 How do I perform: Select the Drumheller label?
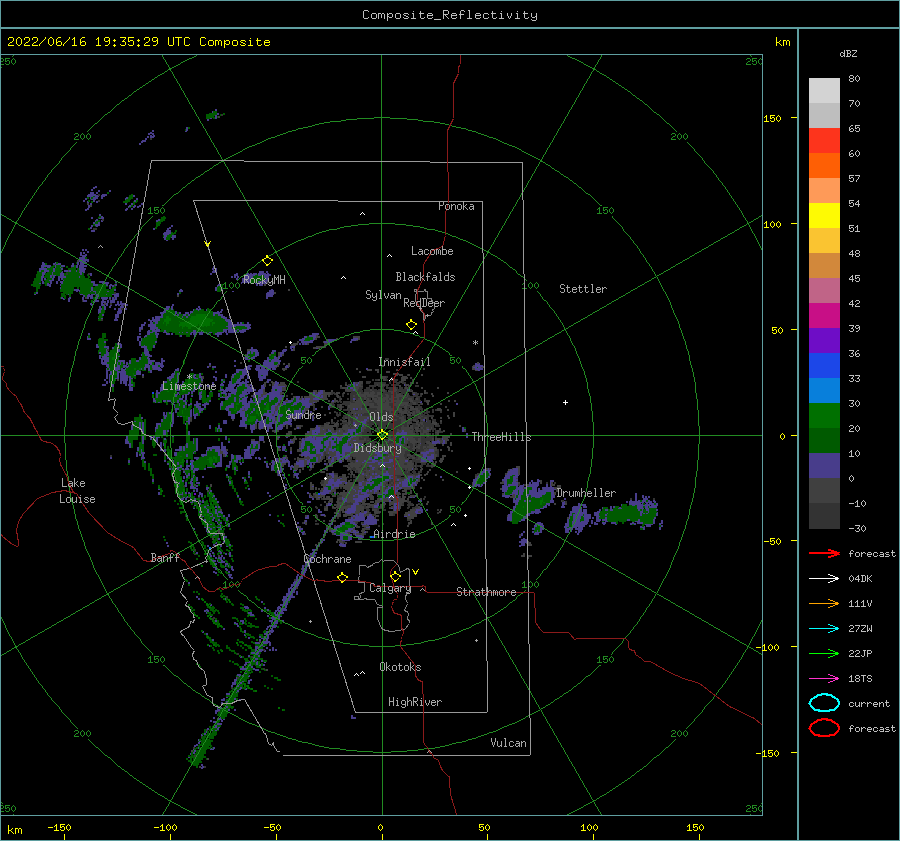coord(586,493)
